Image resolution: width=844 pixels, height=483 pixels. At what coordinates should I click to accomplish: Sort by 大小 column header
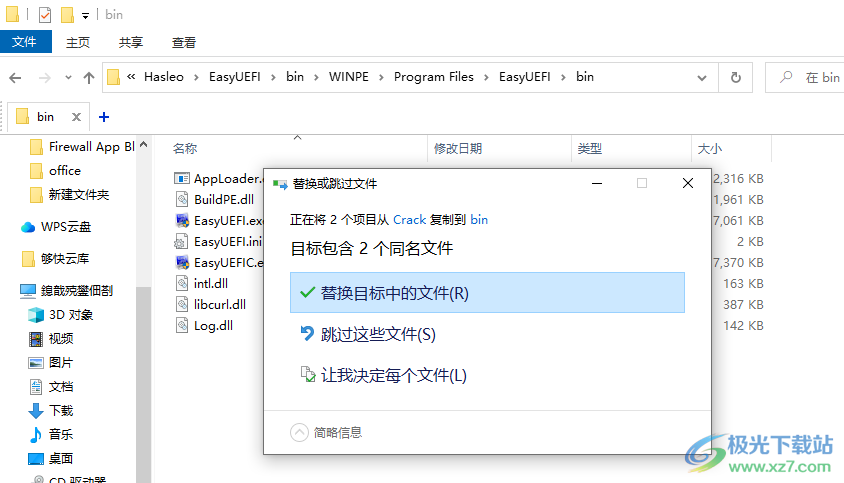pyautogui.click(x=710, y=149)
